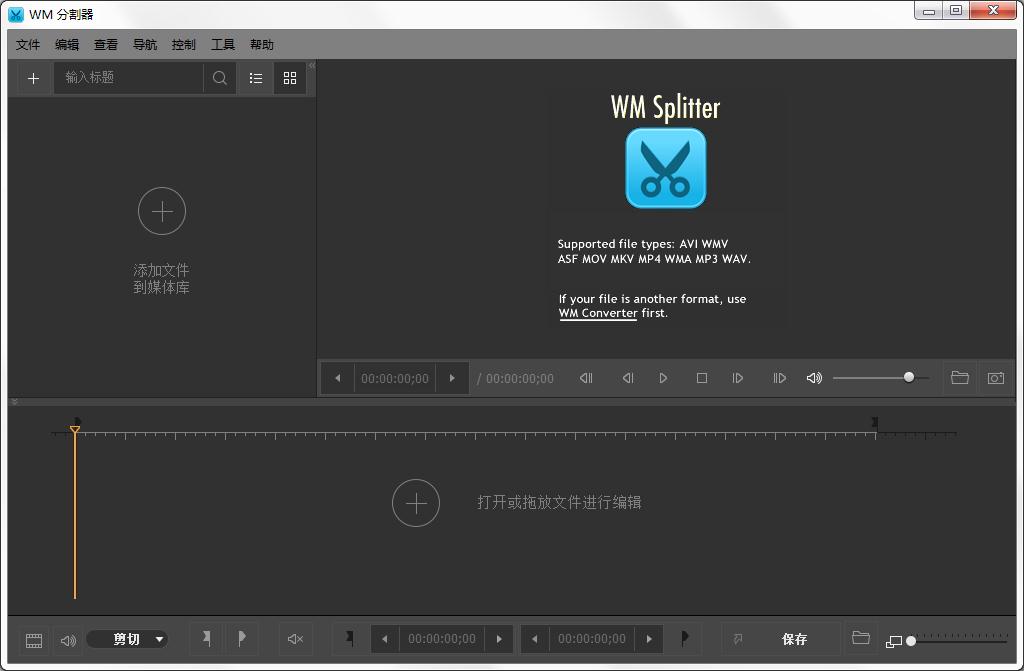This screenshot has width=1024, height=671.
Task: Click the plus icon in media library toolbar
Action: click(x=33, y=78)
